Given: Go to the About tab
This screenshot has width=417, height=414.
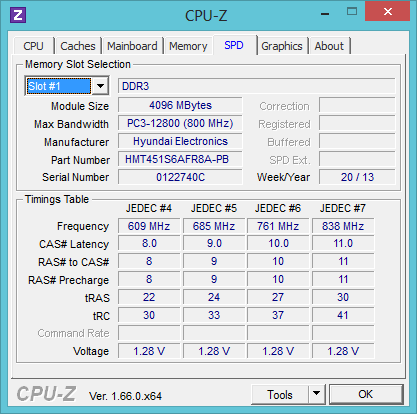Looking at the screenshot, I should point(329,46).
